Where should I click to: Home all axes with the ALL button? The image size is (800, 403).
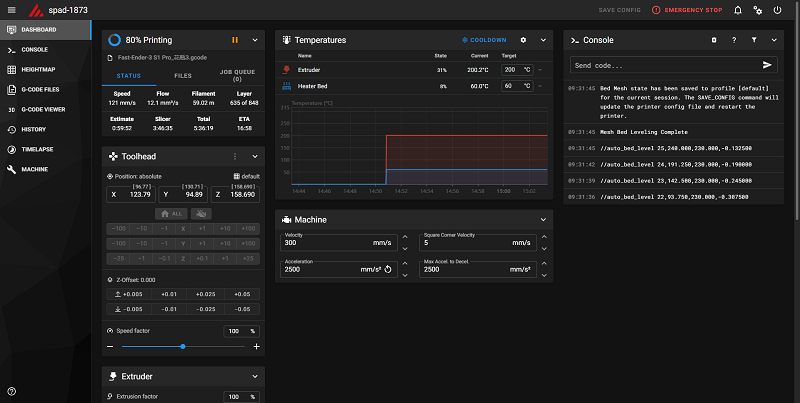(171, 214)
